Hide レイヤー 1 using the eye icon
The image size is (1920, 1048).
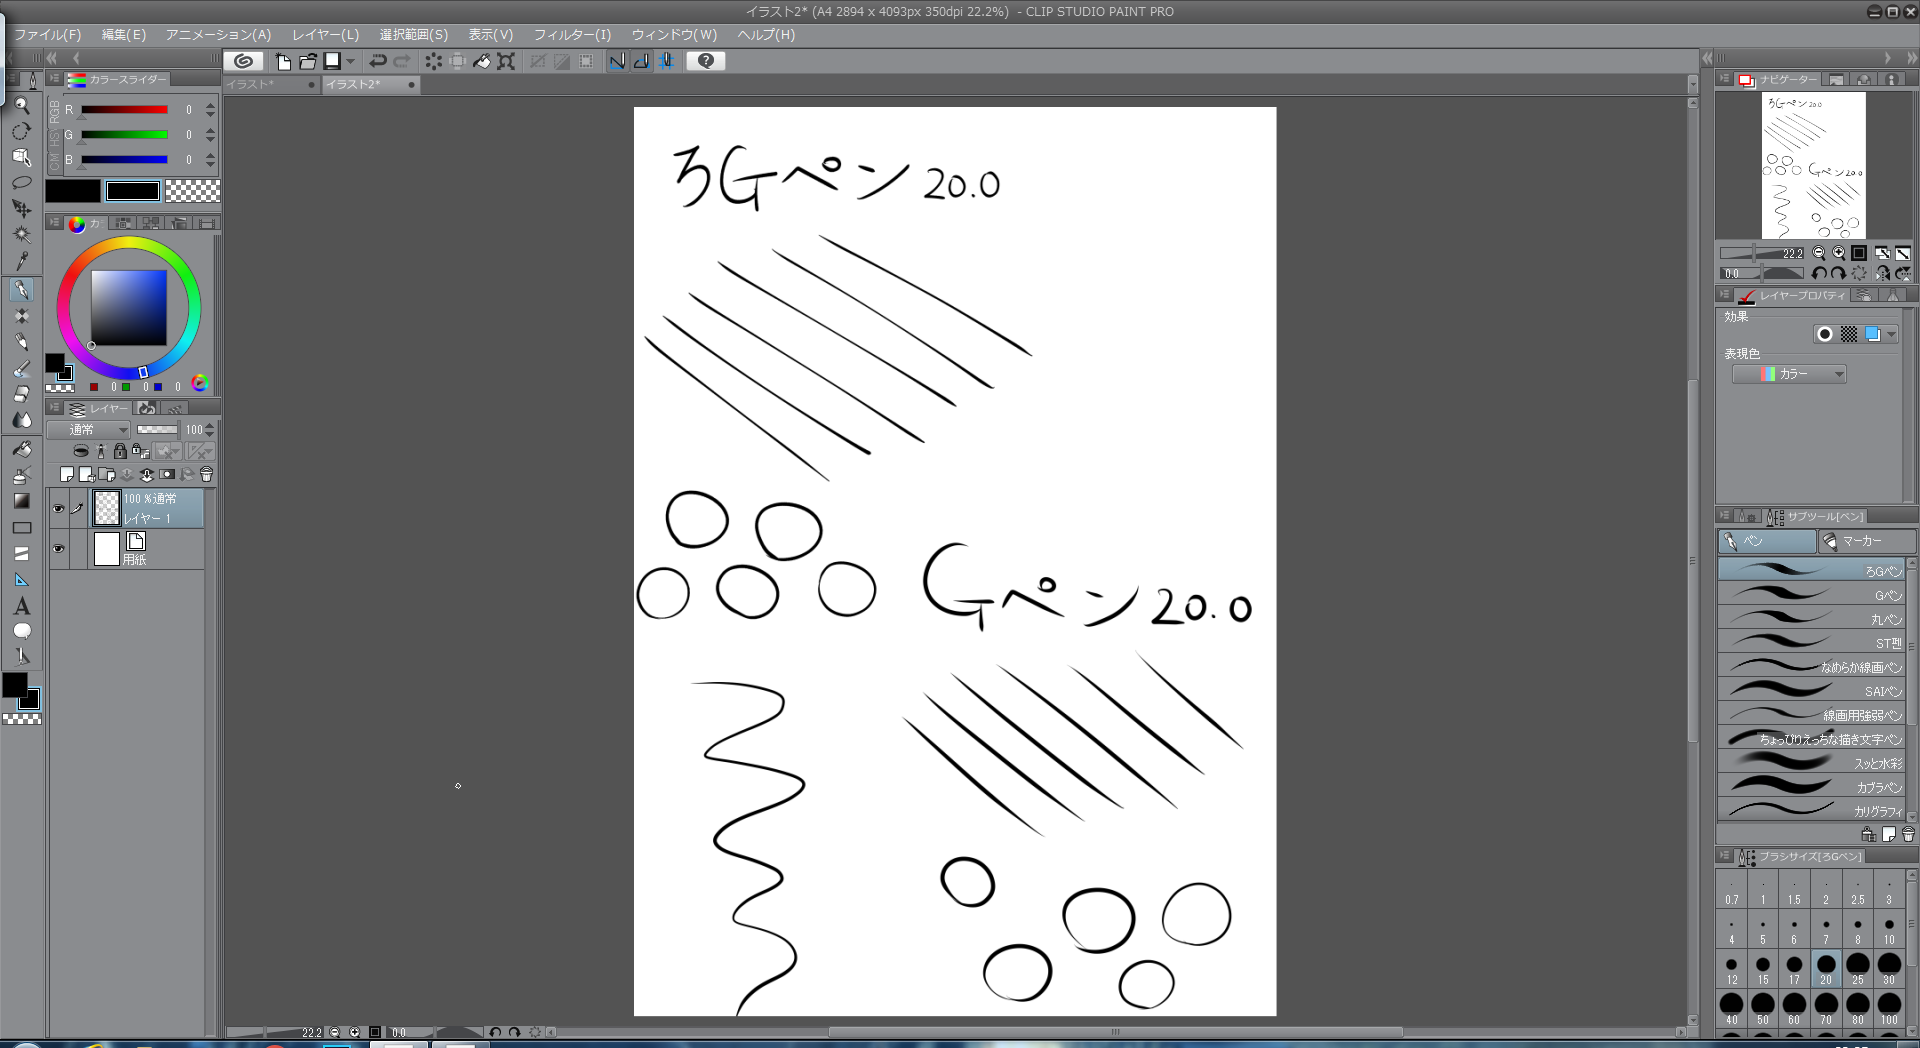(58, 508)
